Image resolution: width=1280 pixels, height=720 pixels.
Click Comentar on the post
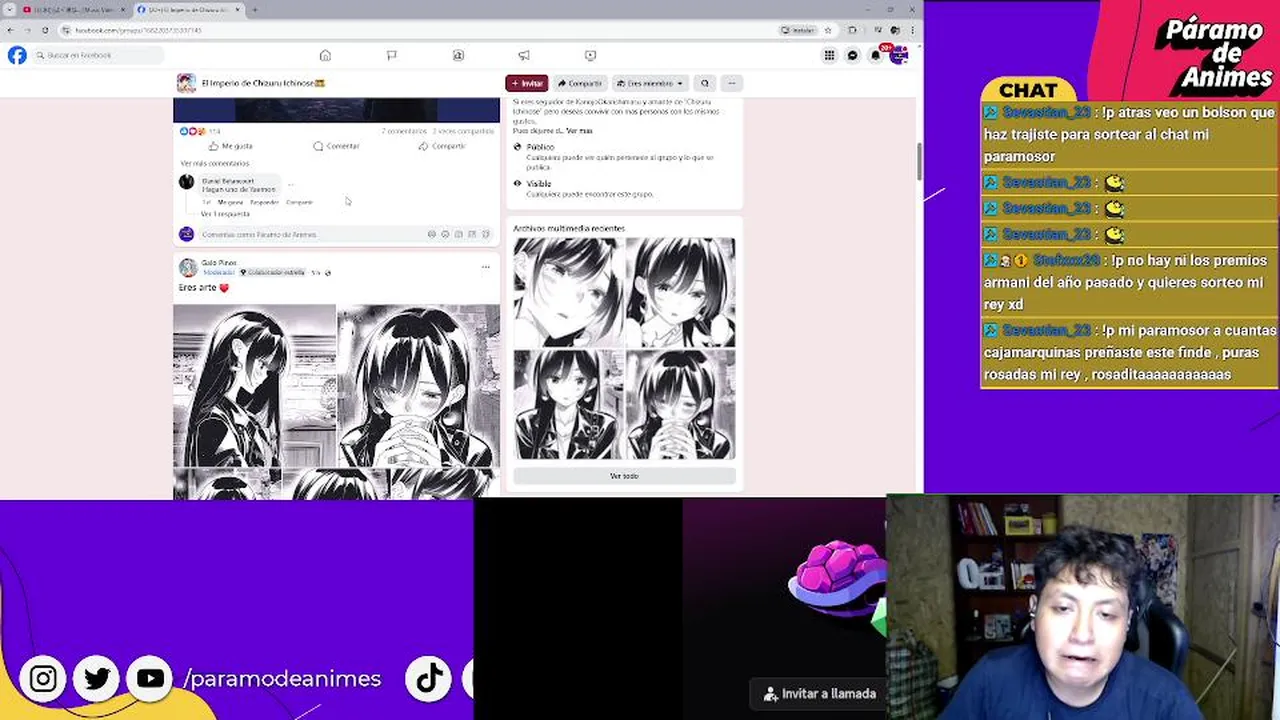[336, 146]
